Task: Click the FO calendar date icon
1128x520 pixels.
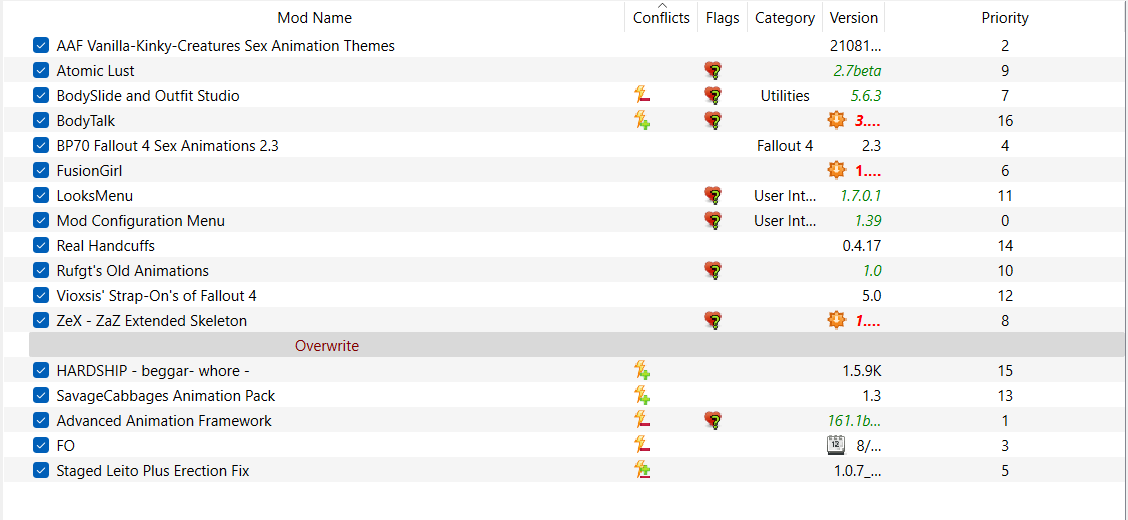Action: pos(836,446)
